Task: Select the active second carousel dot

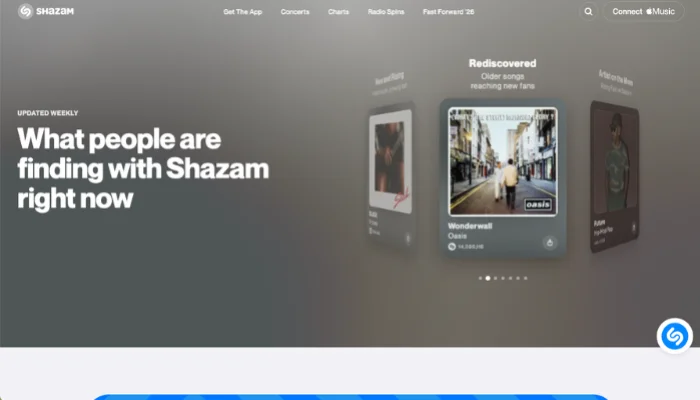Action: pos(488,278)
